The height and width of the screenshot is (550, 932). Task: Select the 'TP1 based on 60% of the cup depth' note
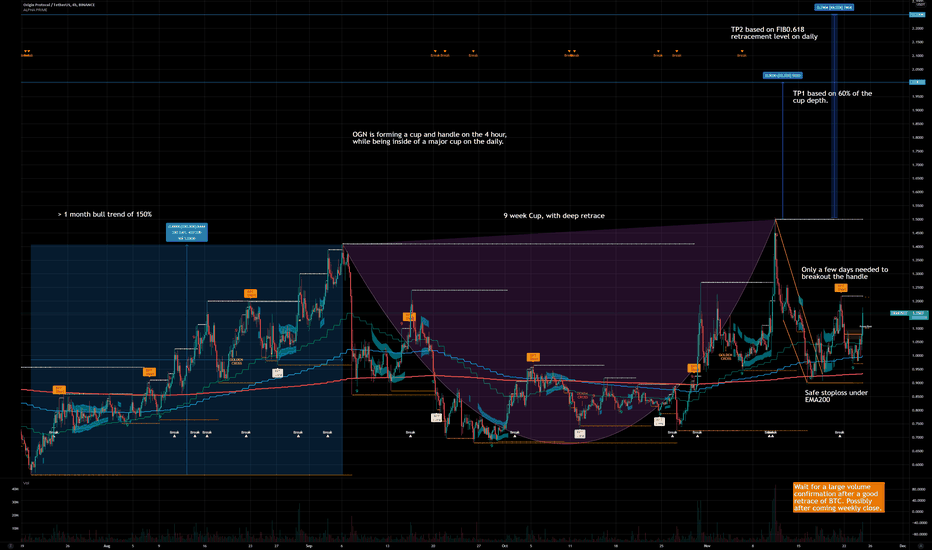832,97
